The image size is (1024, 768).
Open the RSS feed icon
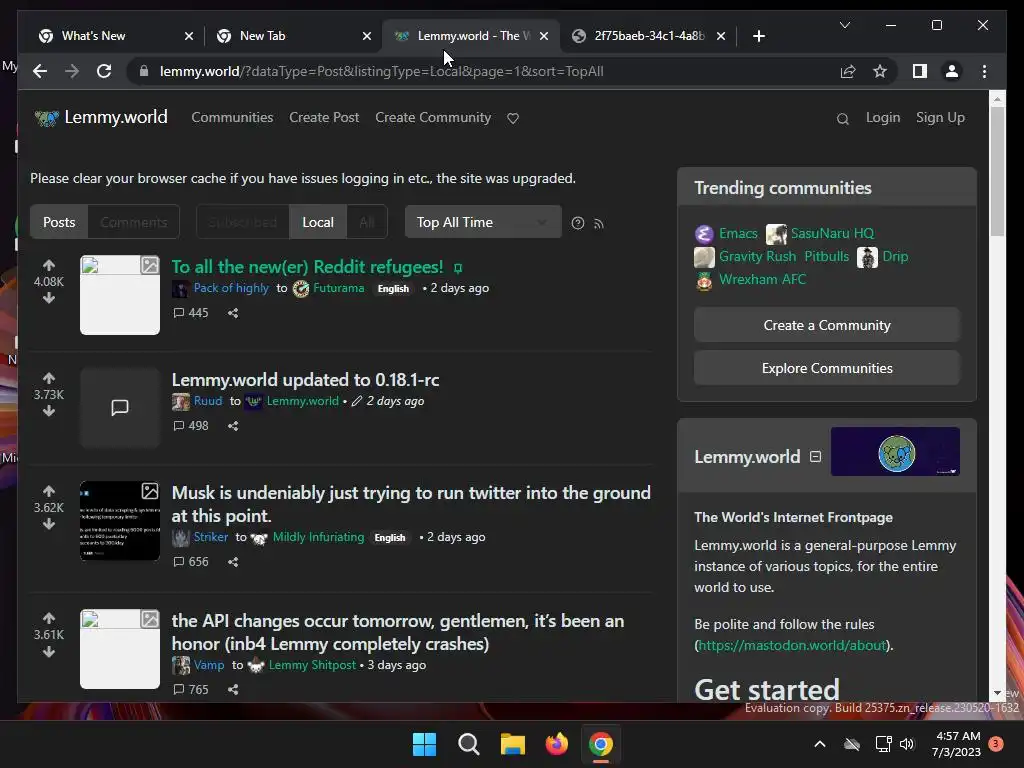(599, 224)
